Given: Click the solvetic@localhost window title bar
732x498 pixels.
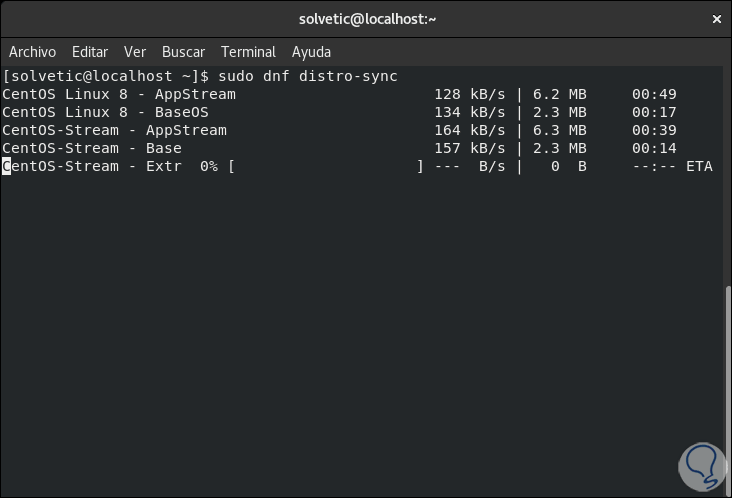Looking at the screenshot, I should pos(368,19).
